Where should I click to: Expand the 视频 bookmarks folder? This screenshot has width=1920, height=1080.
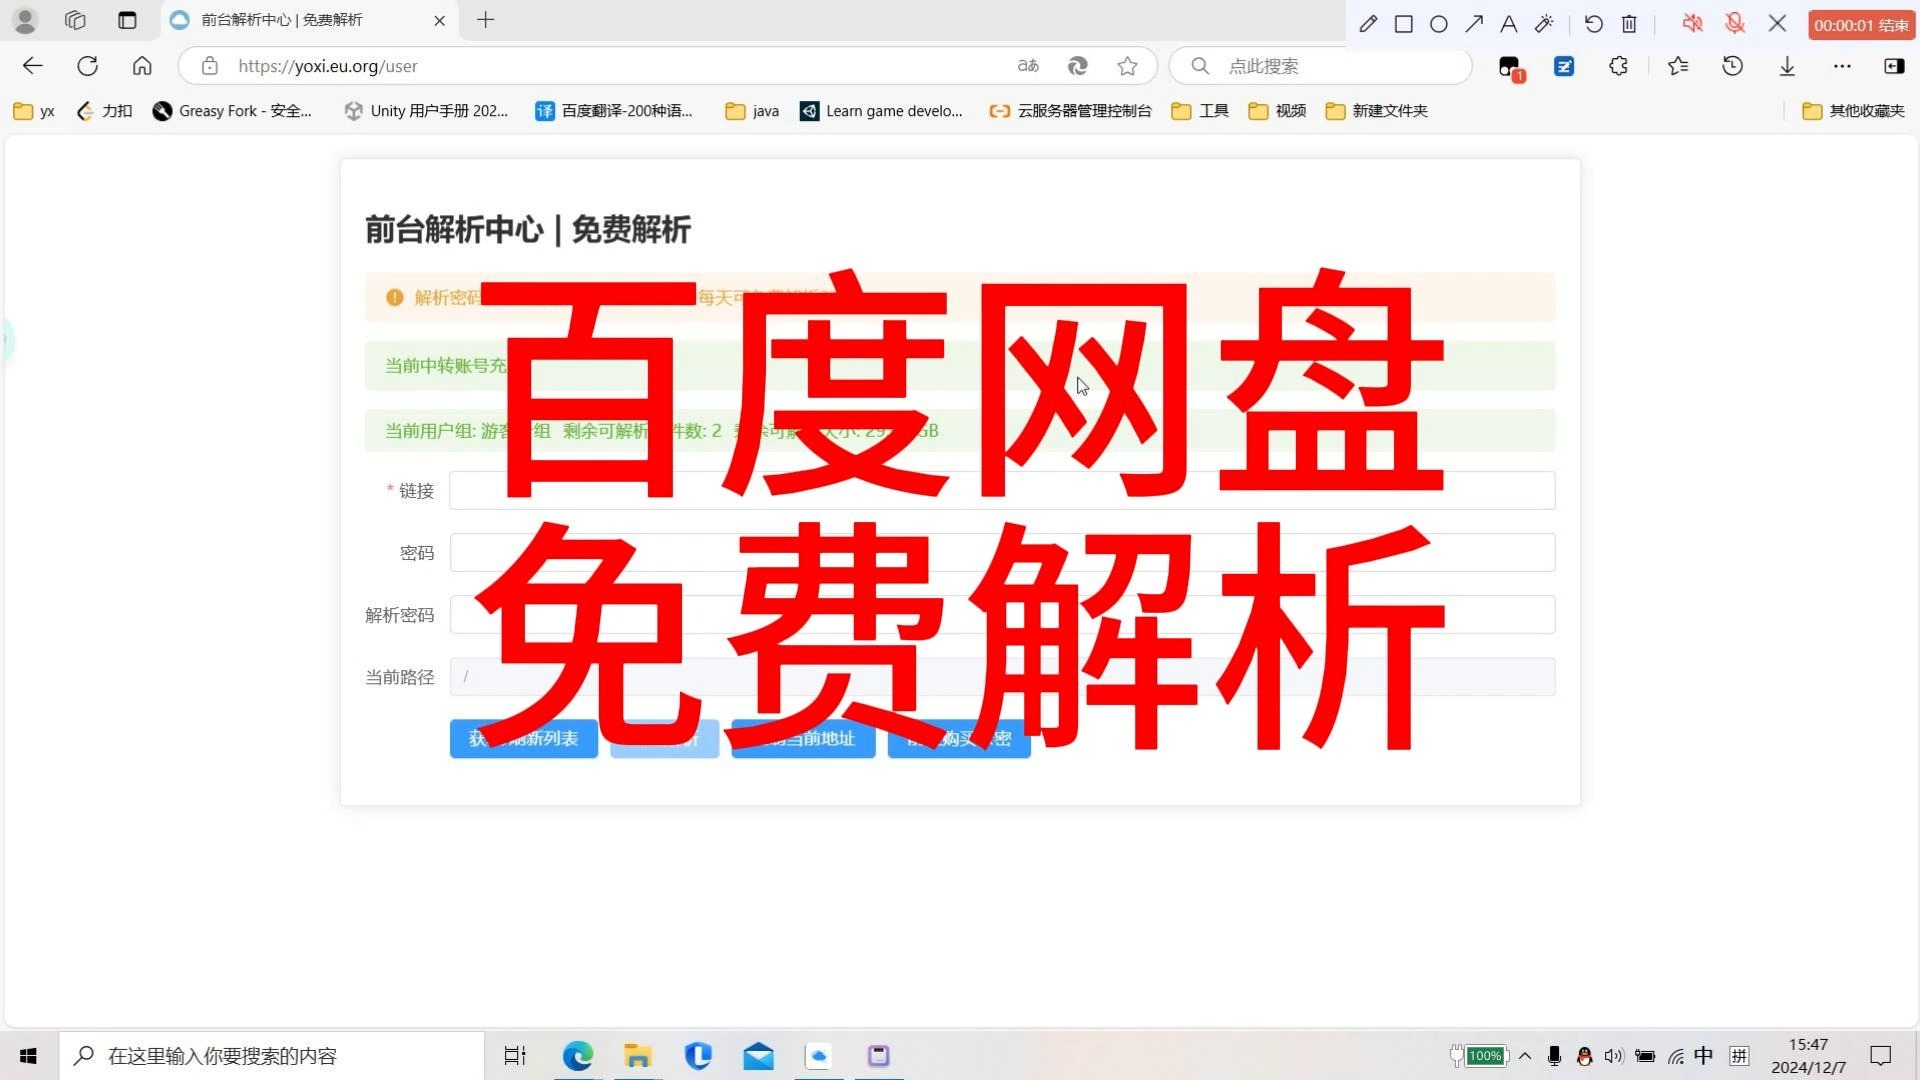pyautogui.click(x=1277, y=111)
